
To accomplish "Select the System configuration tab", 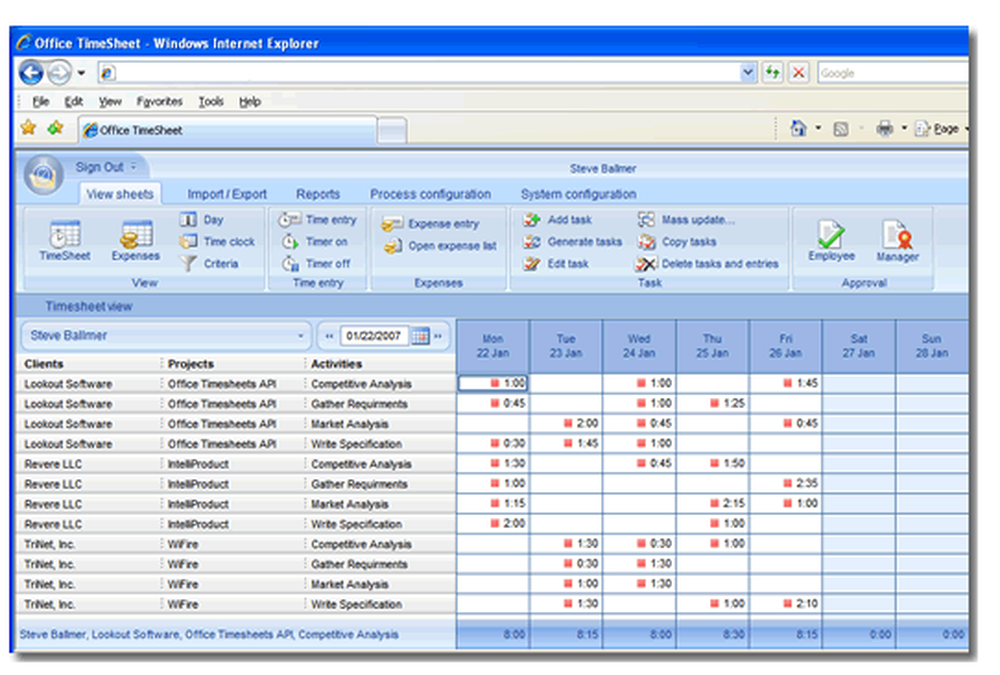I will pyautogui.click(x=578, y=194).
